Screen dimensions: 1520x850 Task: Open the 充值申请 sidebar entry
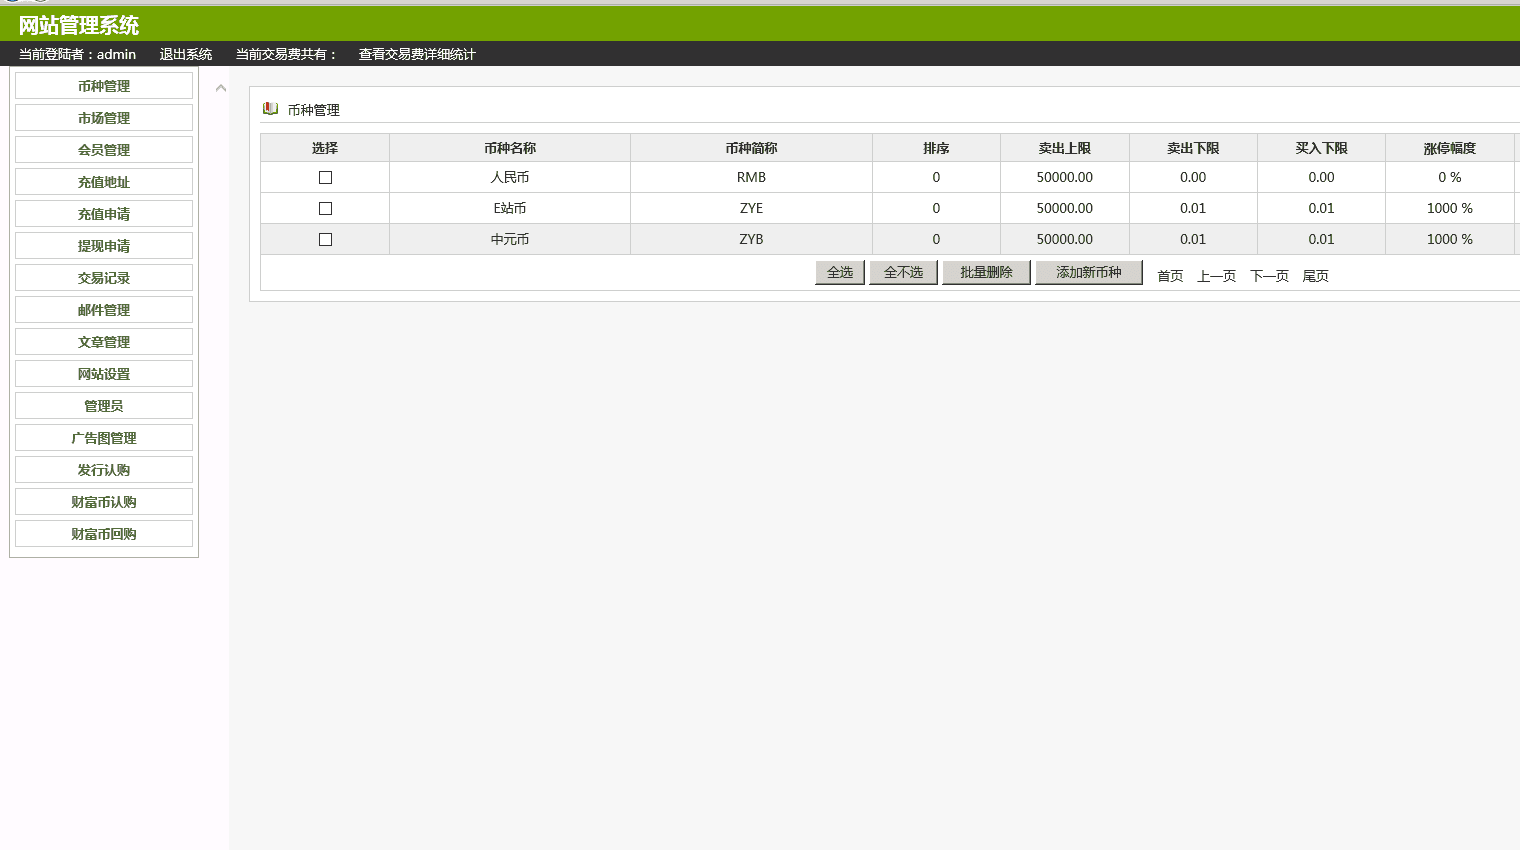click(x=104, y=214)
